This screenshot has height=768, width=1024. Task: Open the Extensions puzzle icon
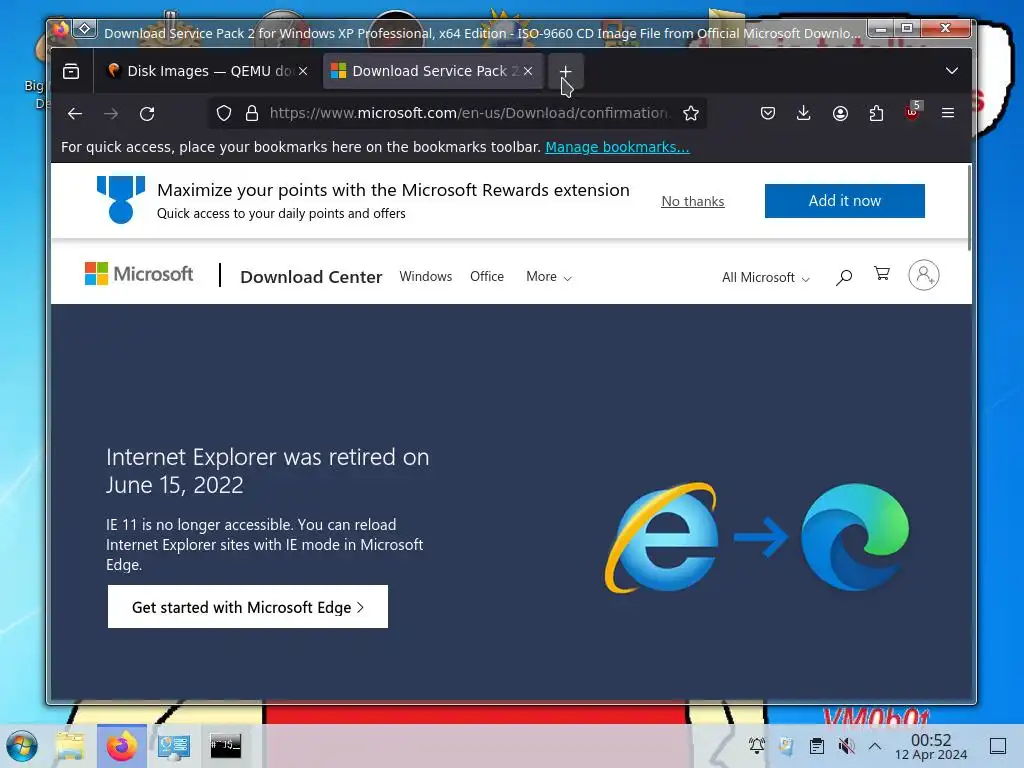point(876,114)
